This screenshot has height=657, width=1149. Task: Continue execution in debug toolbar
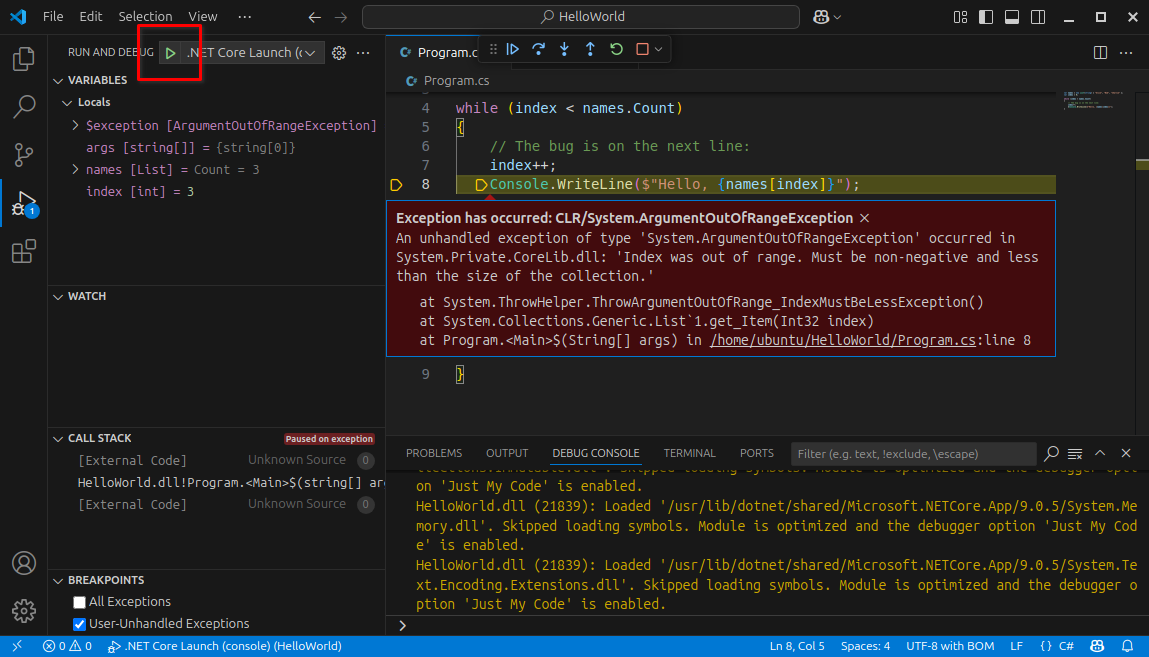point(513,49)
